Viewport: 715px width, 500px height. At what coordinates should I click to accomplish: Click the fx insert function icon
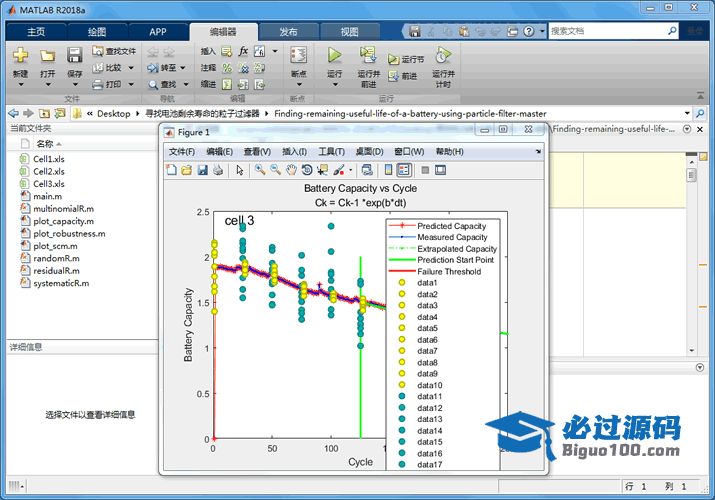243,51
